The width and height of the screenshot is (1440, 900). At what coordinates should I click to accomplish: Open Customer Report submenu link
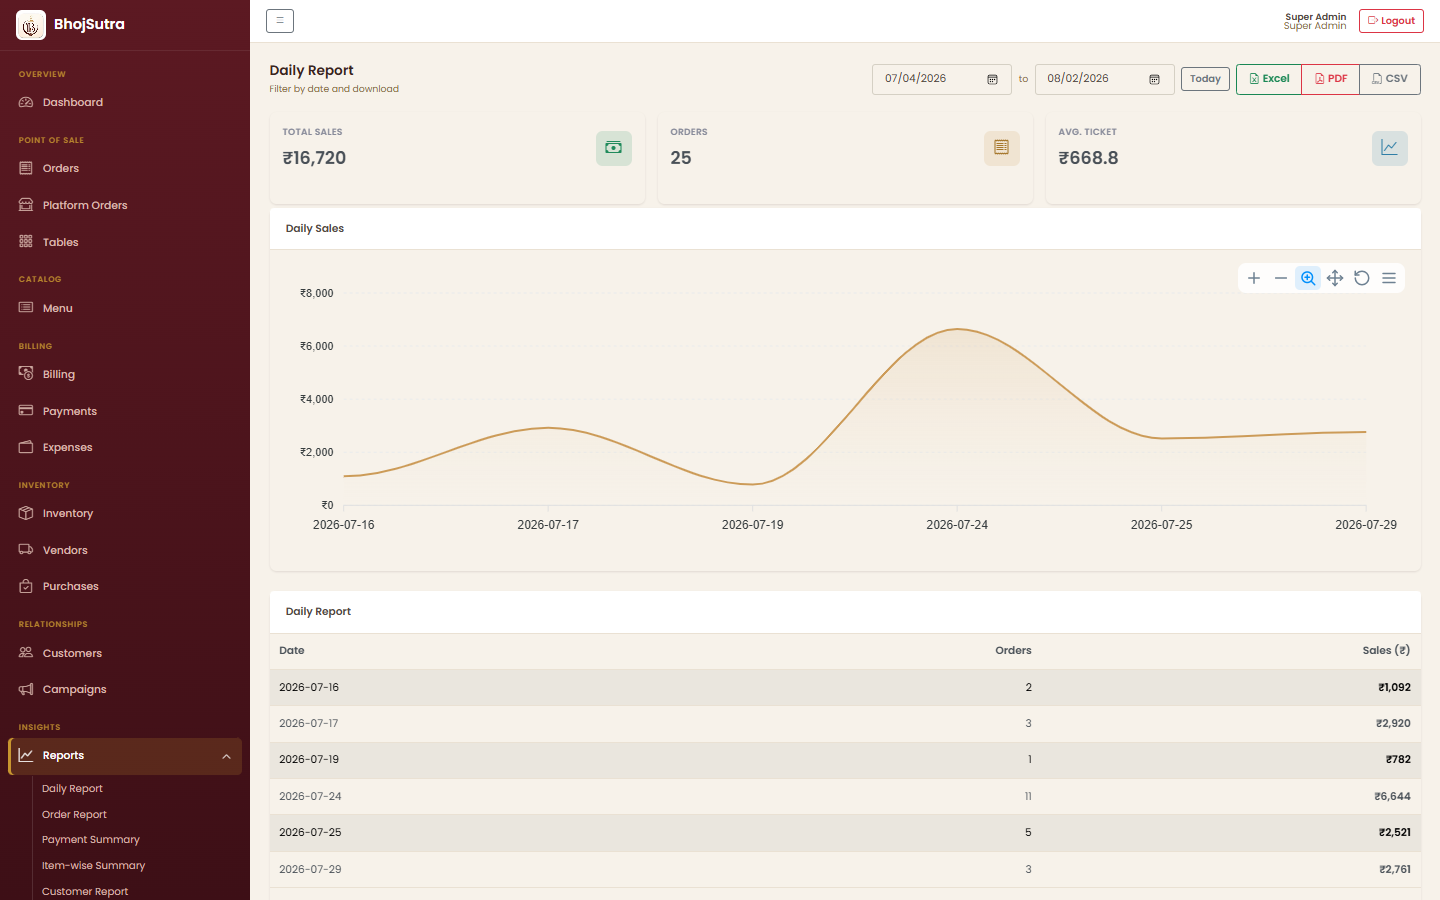click(x=85, y=892)
